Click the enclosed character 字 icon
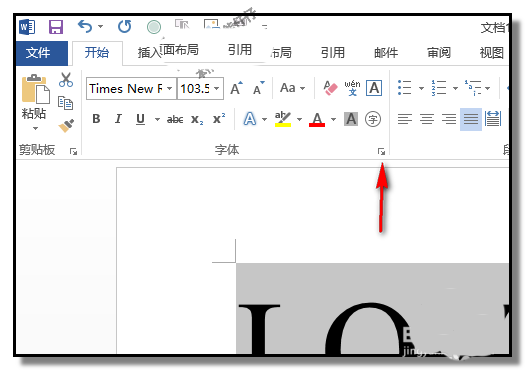The height and width of the screenshot is (370, 525). pyautogui.click(x=373, y=119)
